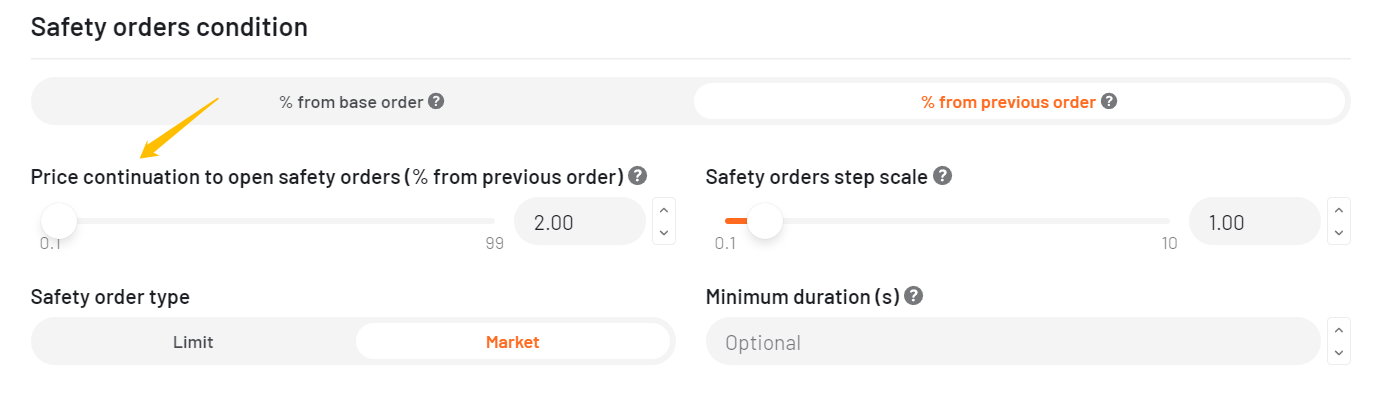This screenshot has height=416, width=1379.
Task: Increase step scale value with up arrow
Action: point(1340,210)
